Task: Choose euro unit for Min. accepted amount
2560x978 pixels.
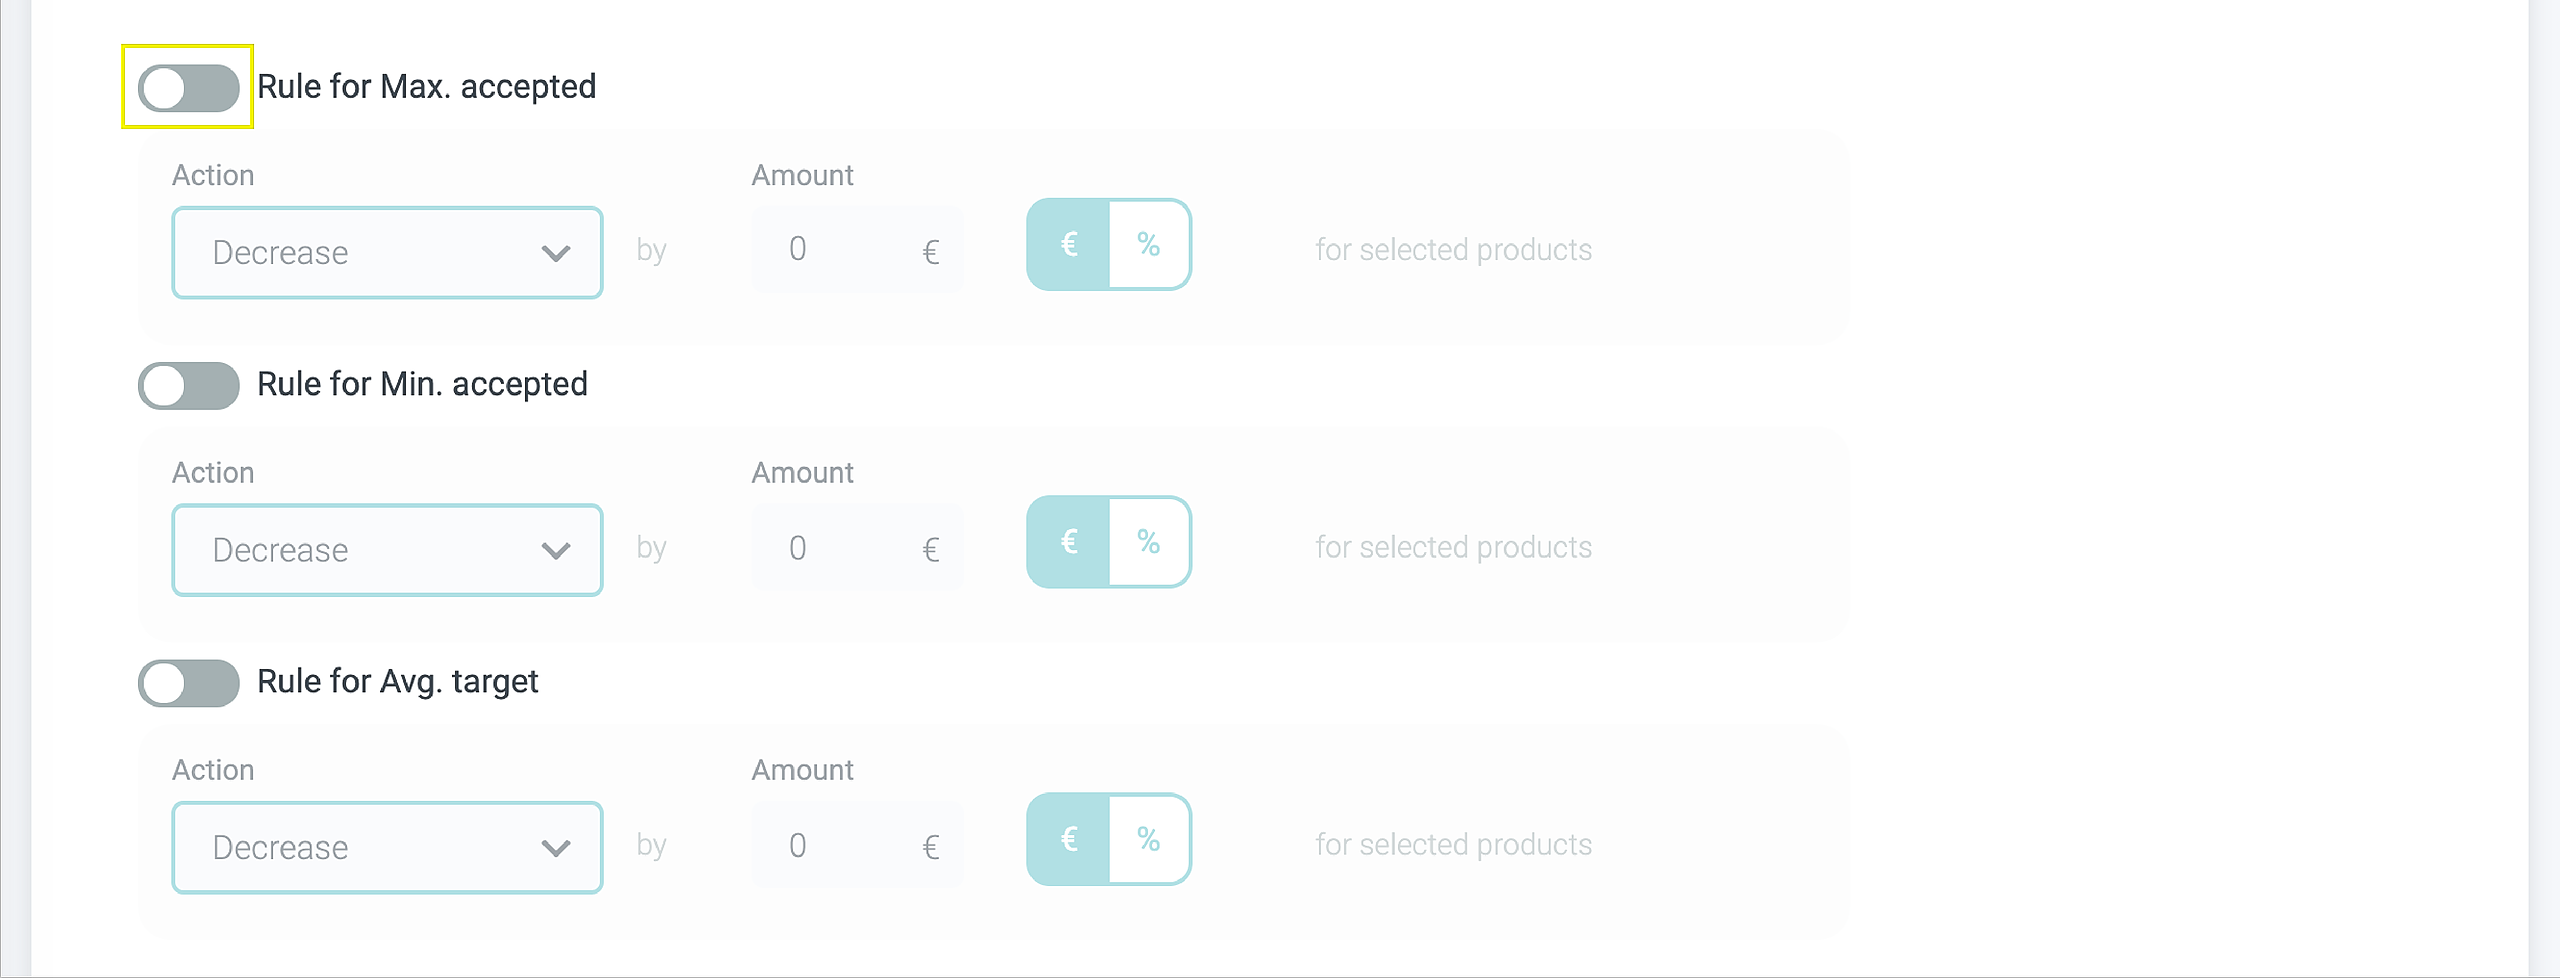Action: (1069, 542)
